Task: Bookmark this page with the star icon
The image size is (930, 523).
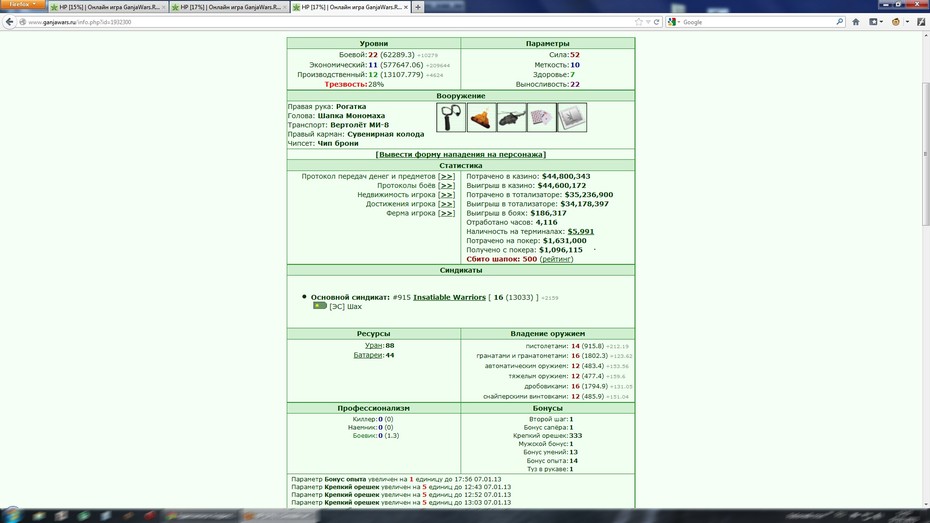Action: pyautogui.click(x=639, y=22)
